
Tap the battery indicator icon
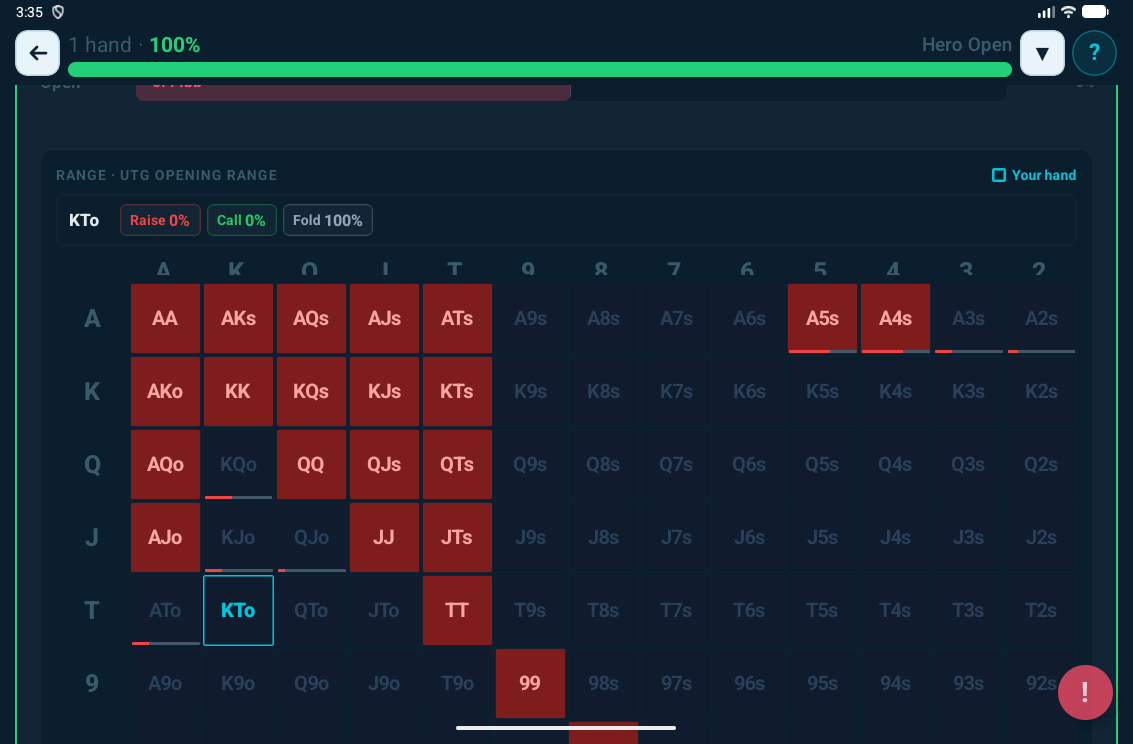coord(1095,12)
